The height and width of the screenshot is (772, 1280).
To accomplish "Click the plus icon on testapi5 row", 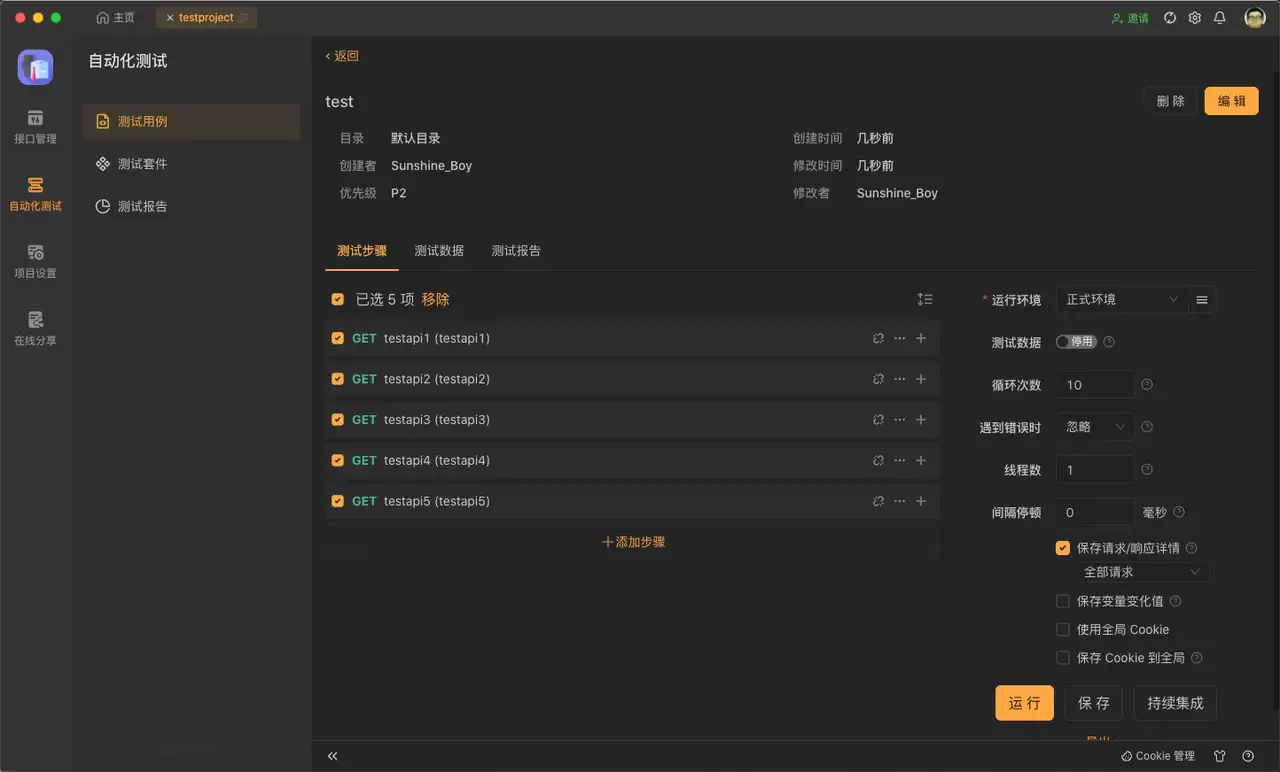I will [x=921, y=501].
